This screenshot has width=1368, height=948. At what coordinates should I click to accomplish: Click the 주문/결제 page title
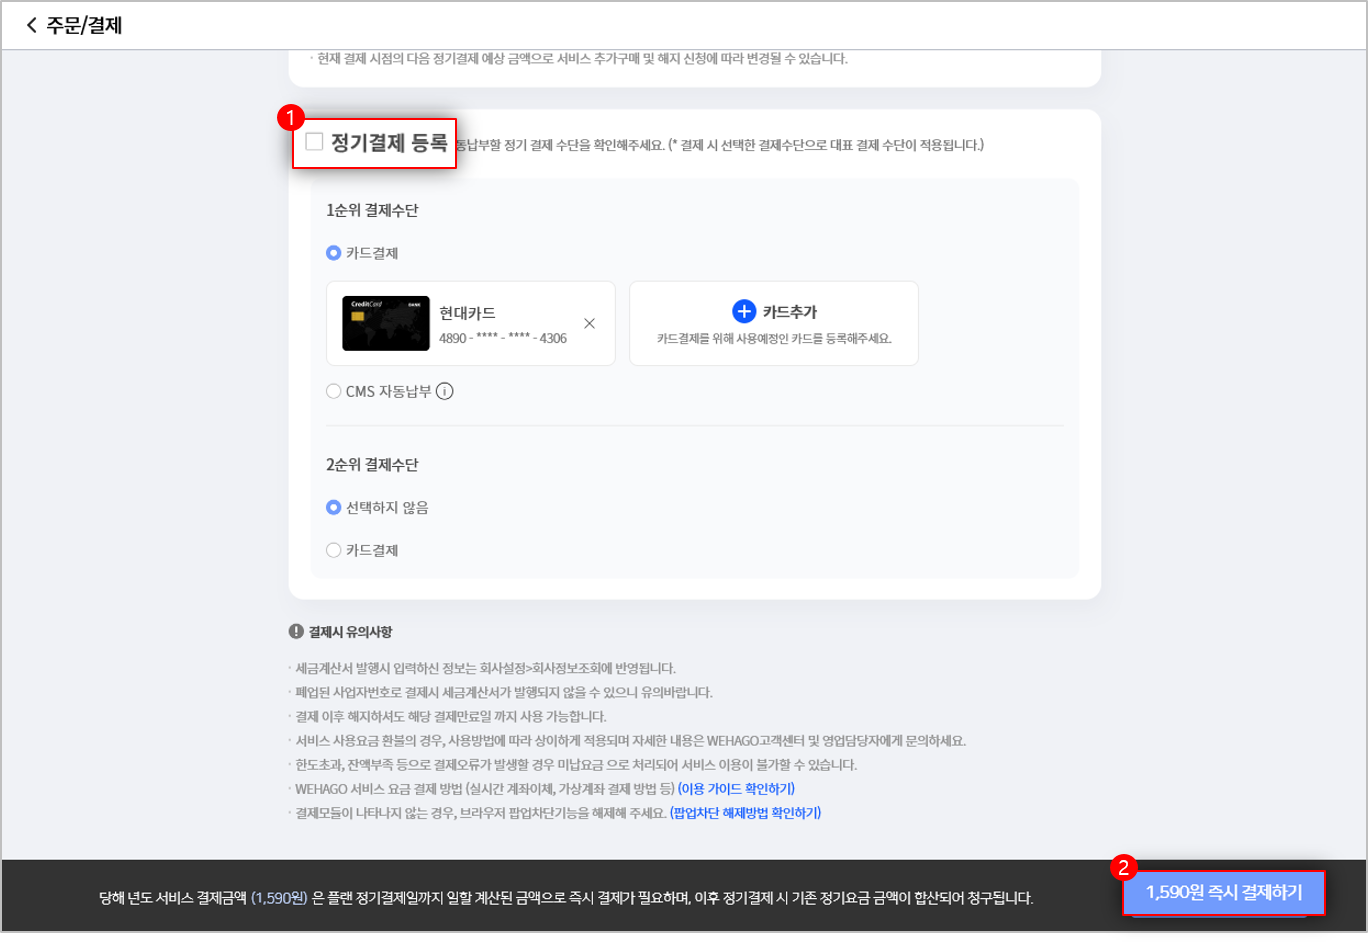pos(84,25)
